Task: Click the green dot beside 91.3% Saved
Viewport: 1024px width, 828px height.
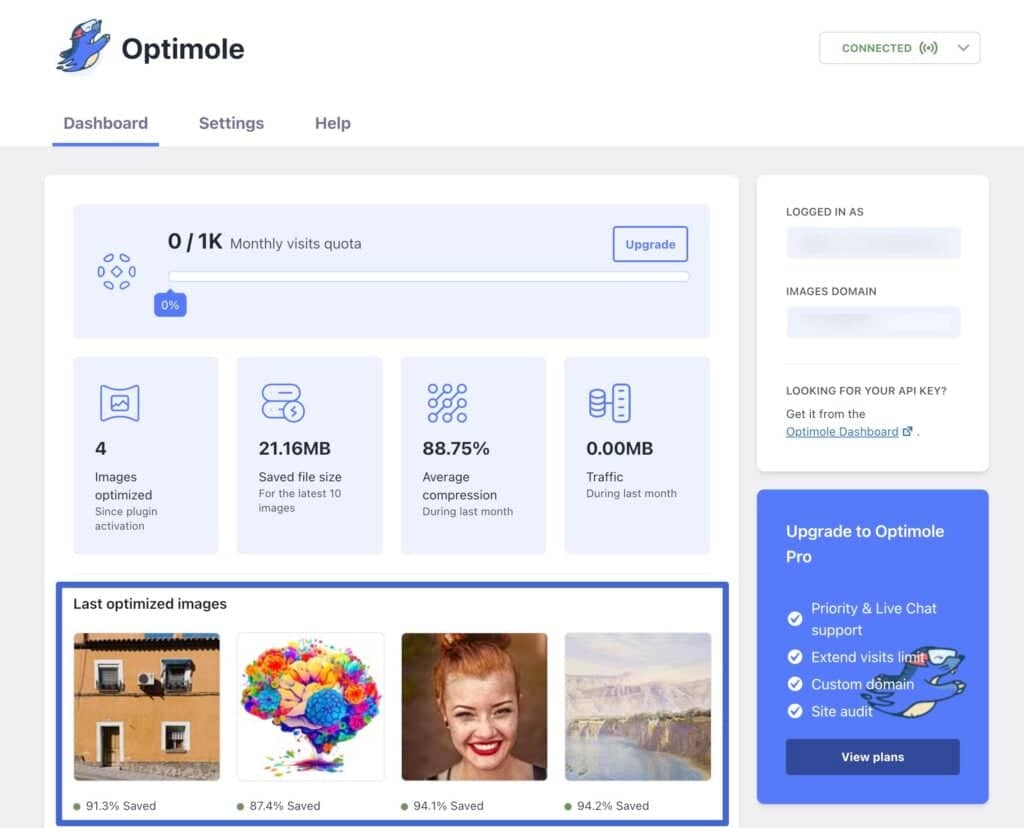Action: click(x=77, y=806)
